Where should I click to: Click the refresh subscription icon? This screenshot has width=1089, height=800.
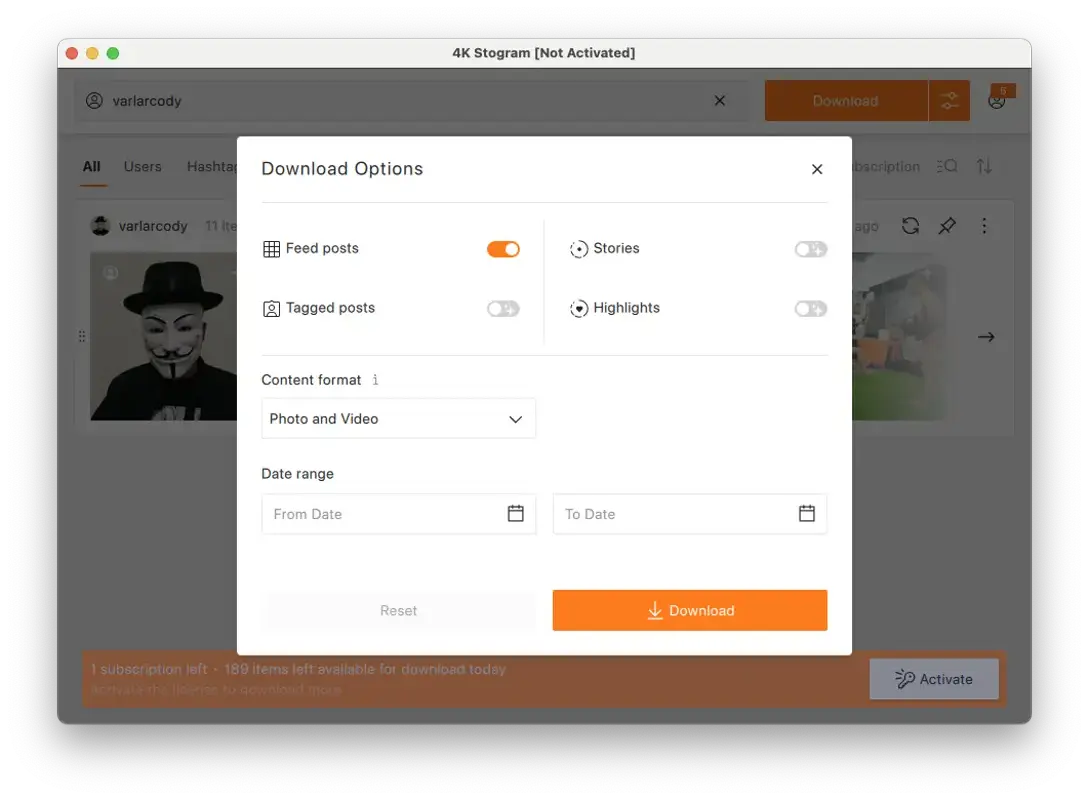click(x=910, y=226)
